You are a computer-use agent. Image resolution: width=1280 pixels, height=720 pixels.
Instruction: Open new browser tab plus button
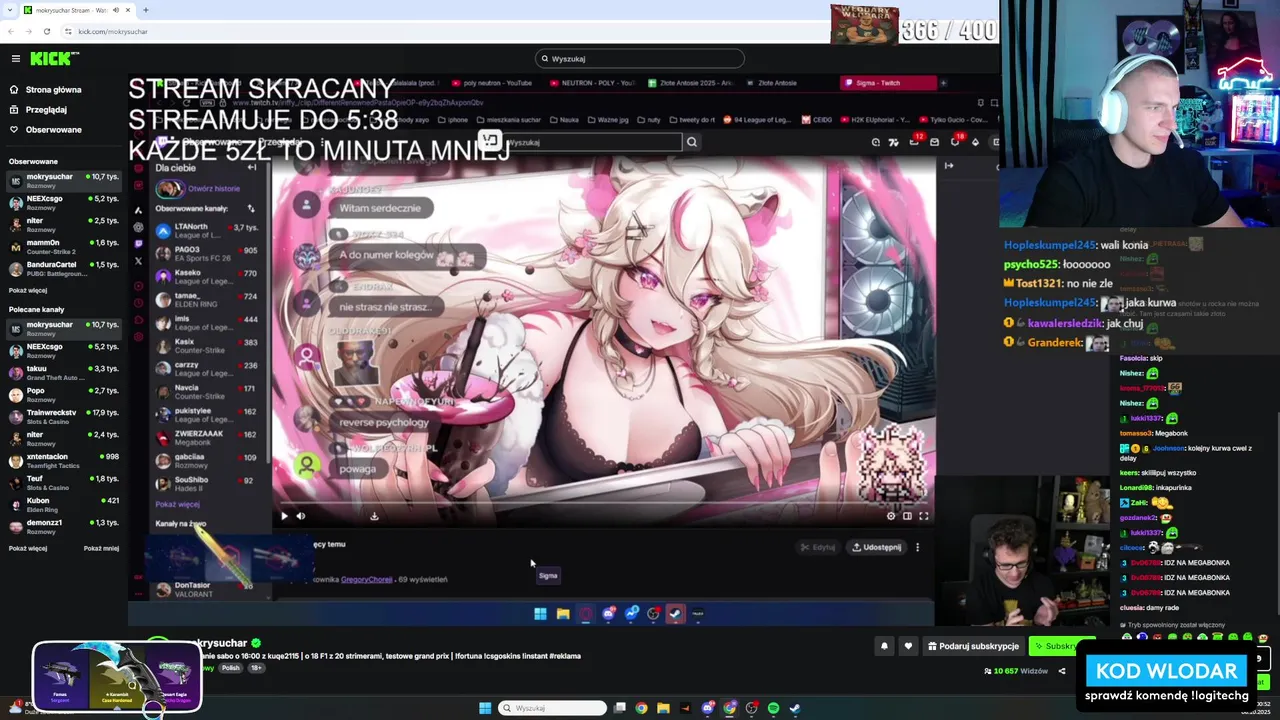click(145, 10)
